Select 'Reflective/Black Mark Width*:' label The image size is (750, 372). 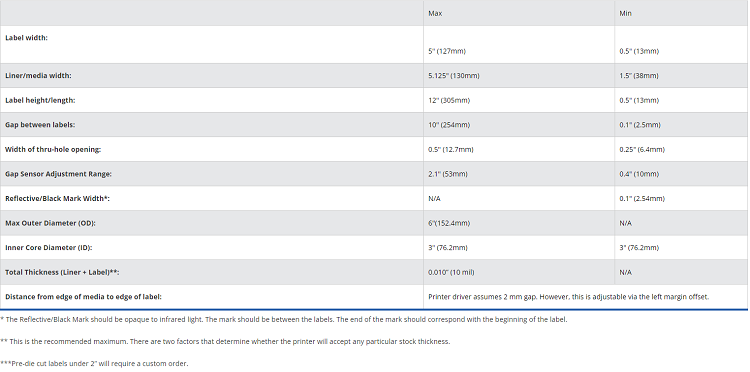tap(57, 198)
